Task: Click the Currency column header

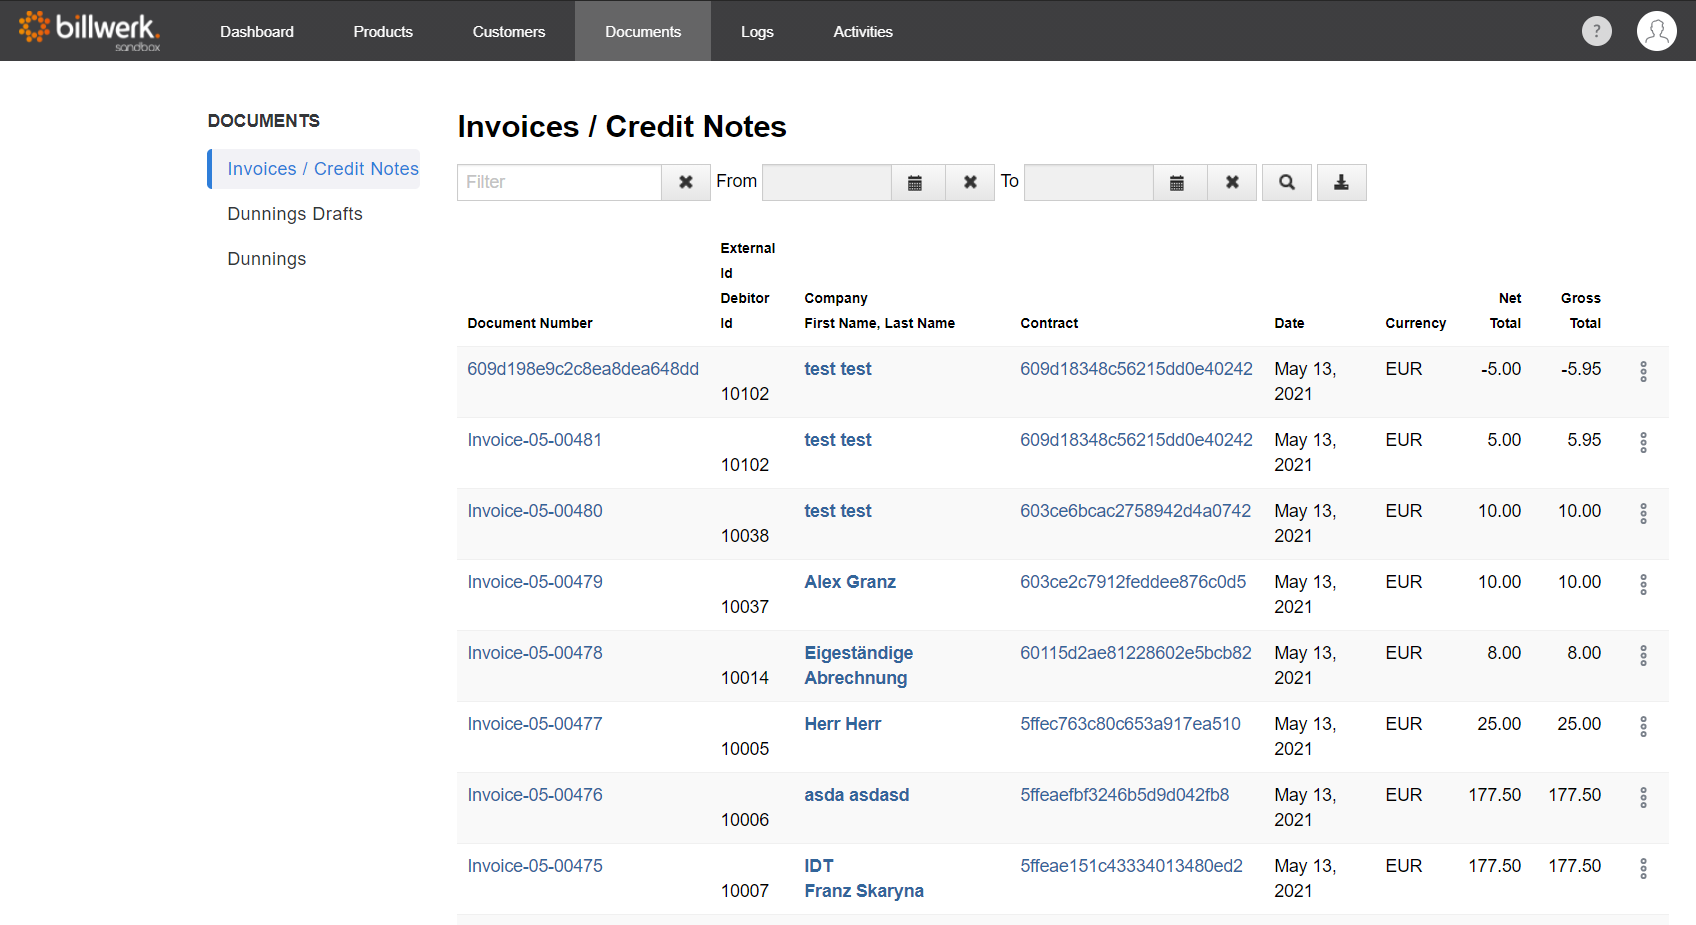Action: [x=1415, y=323]
